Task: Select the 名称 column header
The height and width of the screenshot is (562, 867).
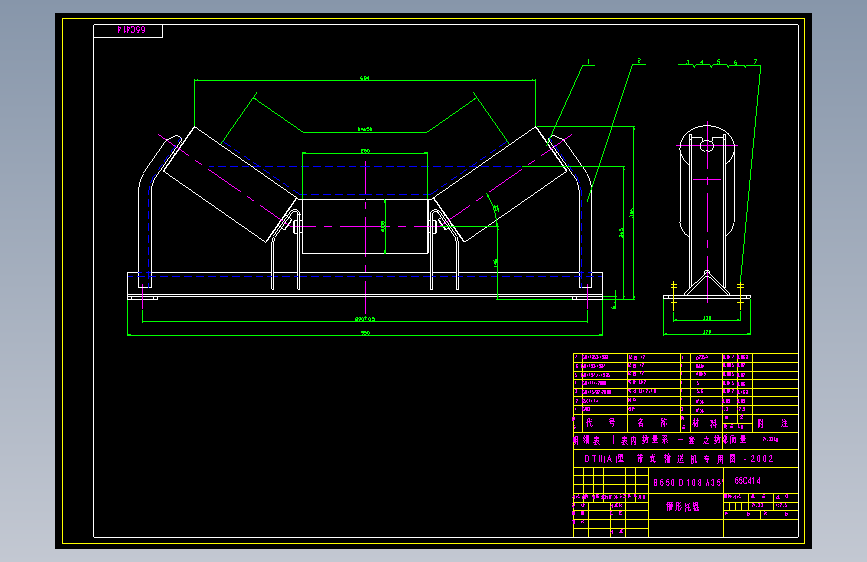Action: click(652, 423)
